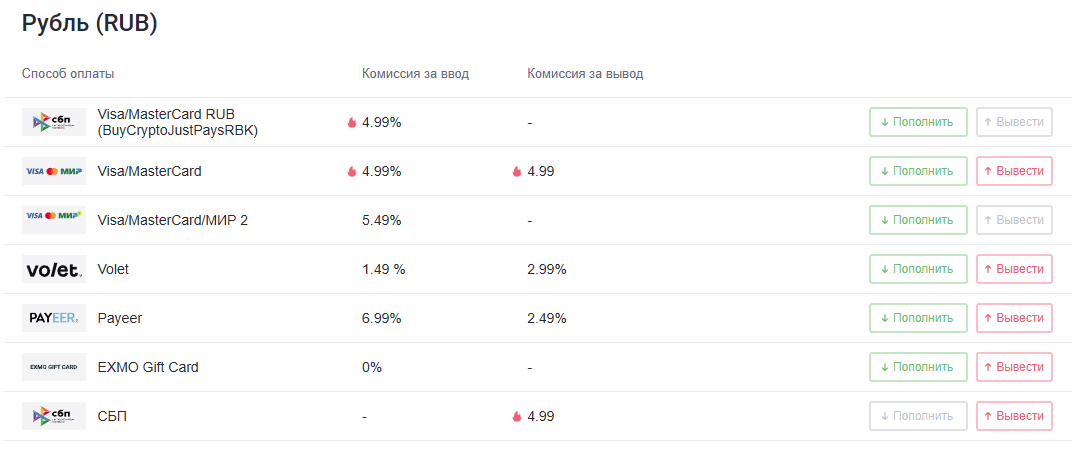Withdraw through Volet

1014,269
